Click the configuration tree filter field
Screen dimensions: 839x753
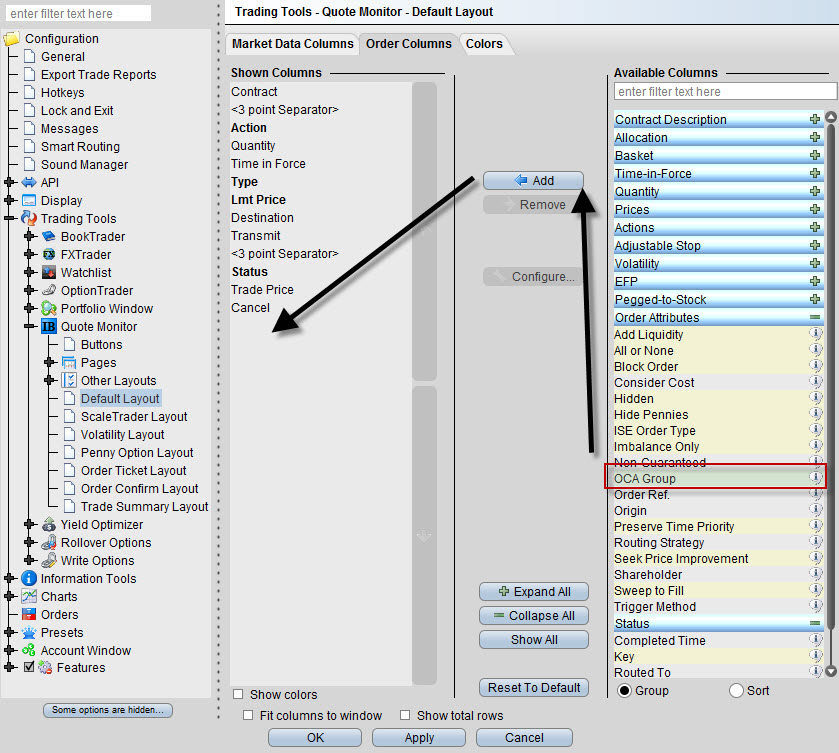78,13
